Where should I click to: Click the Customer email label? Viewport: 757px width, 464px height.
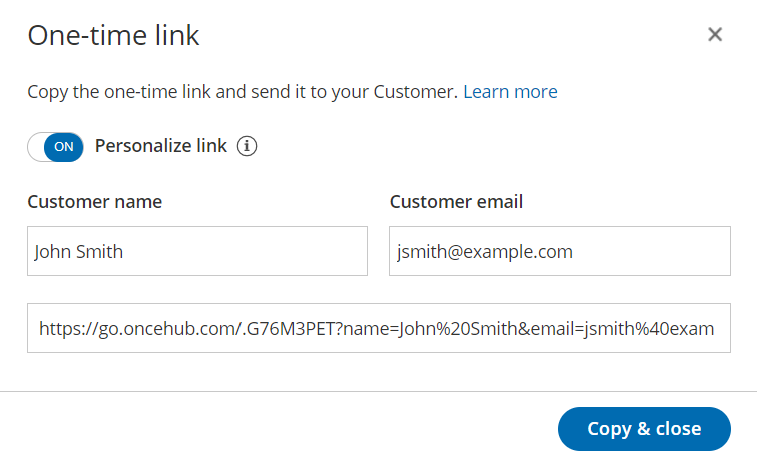[x=456, y=202]
